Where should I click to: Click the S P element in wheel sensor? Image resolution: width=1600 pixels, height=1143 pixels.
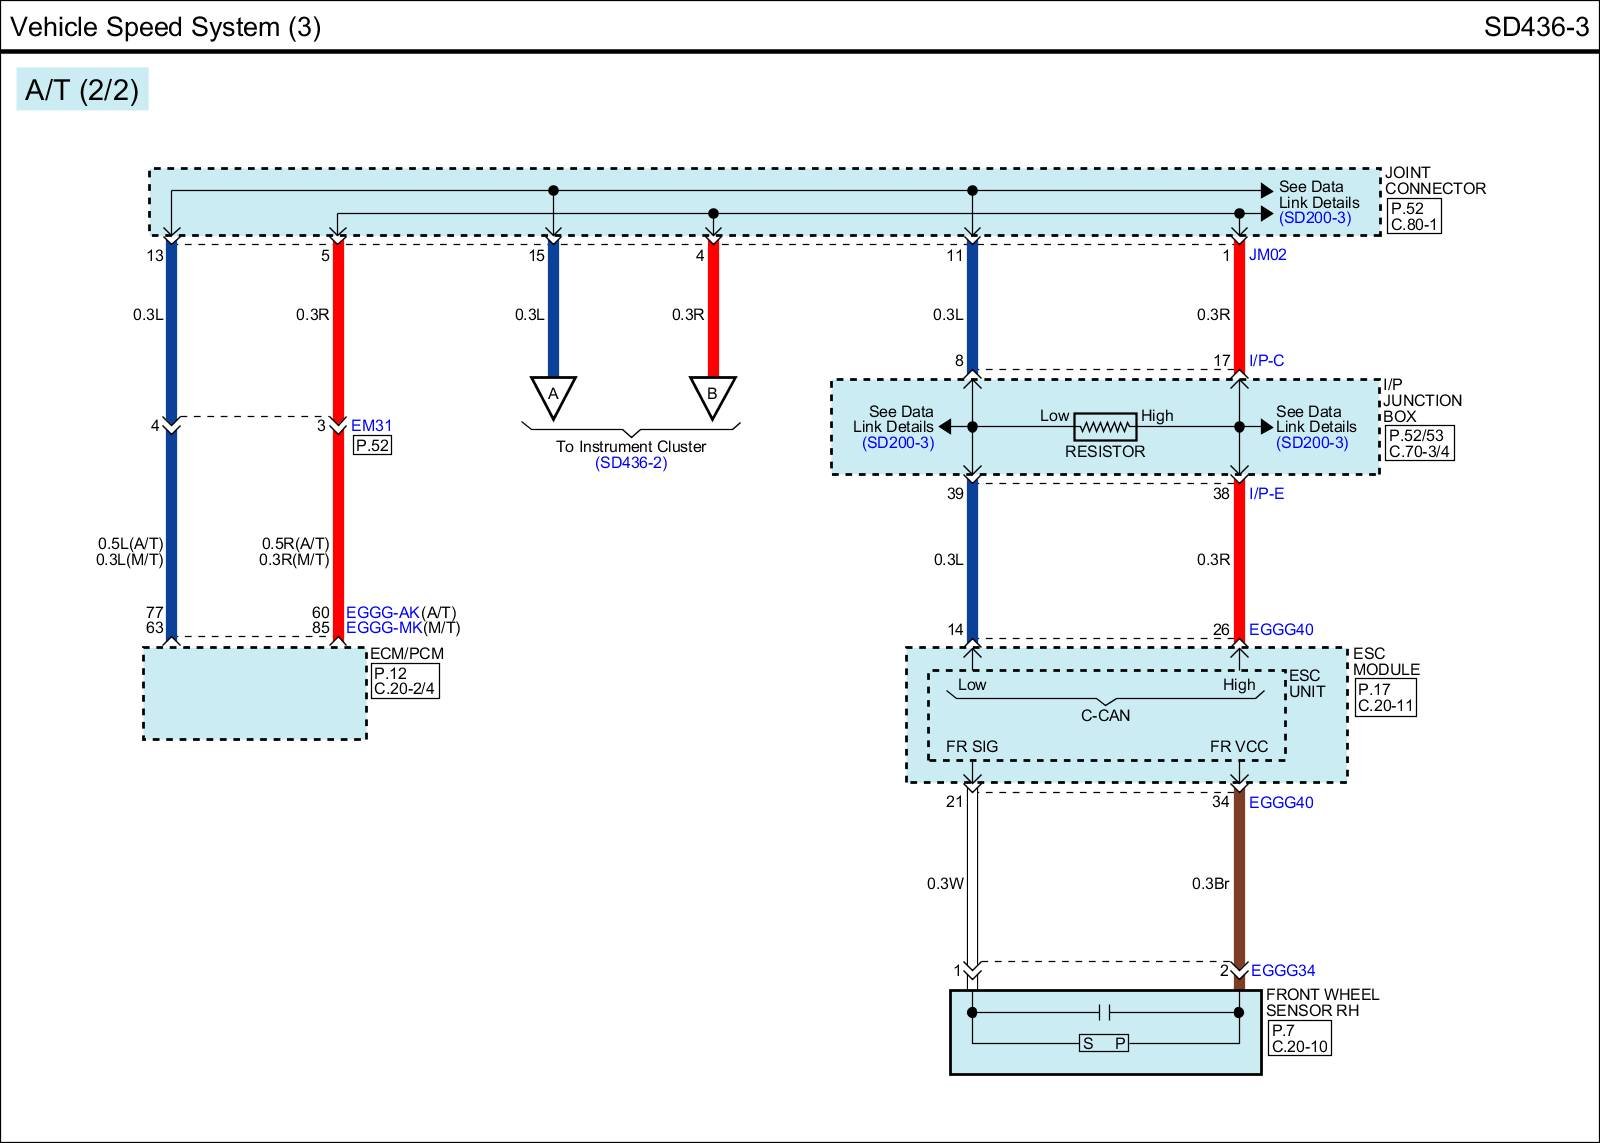tap(1104, 1043)
